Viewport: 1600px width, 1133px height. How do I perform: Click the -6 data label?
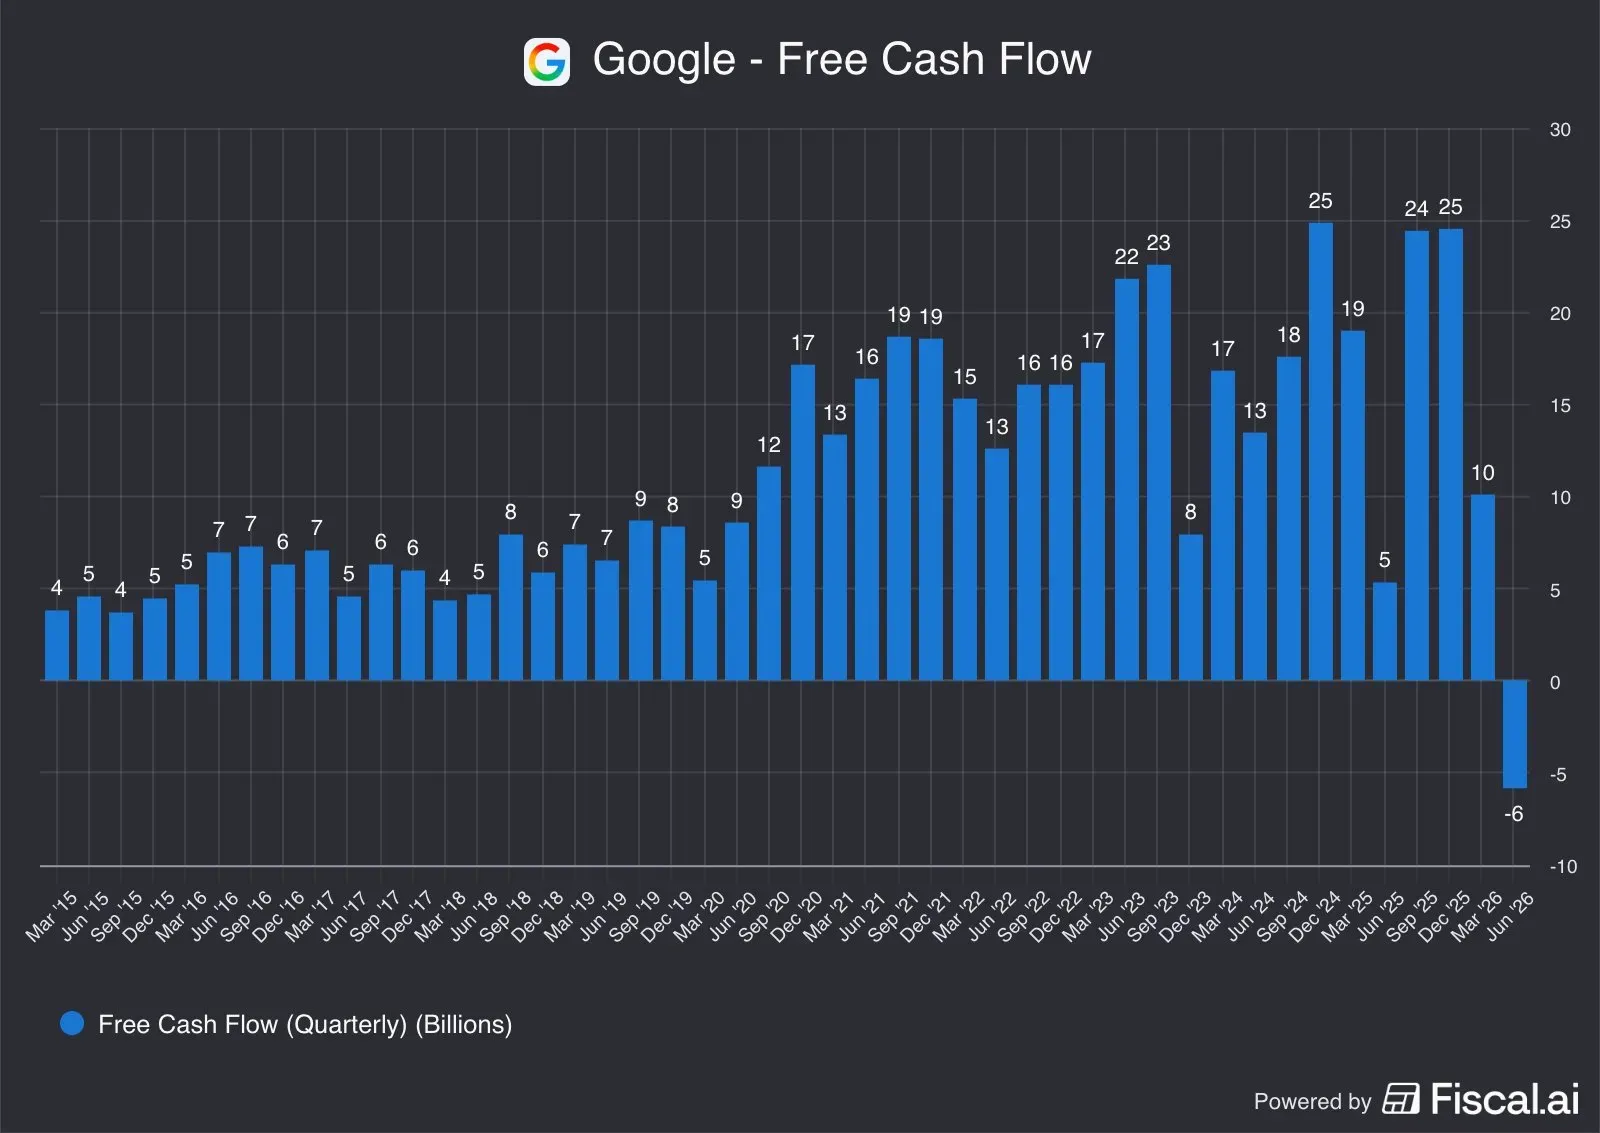pos(1514,814)
